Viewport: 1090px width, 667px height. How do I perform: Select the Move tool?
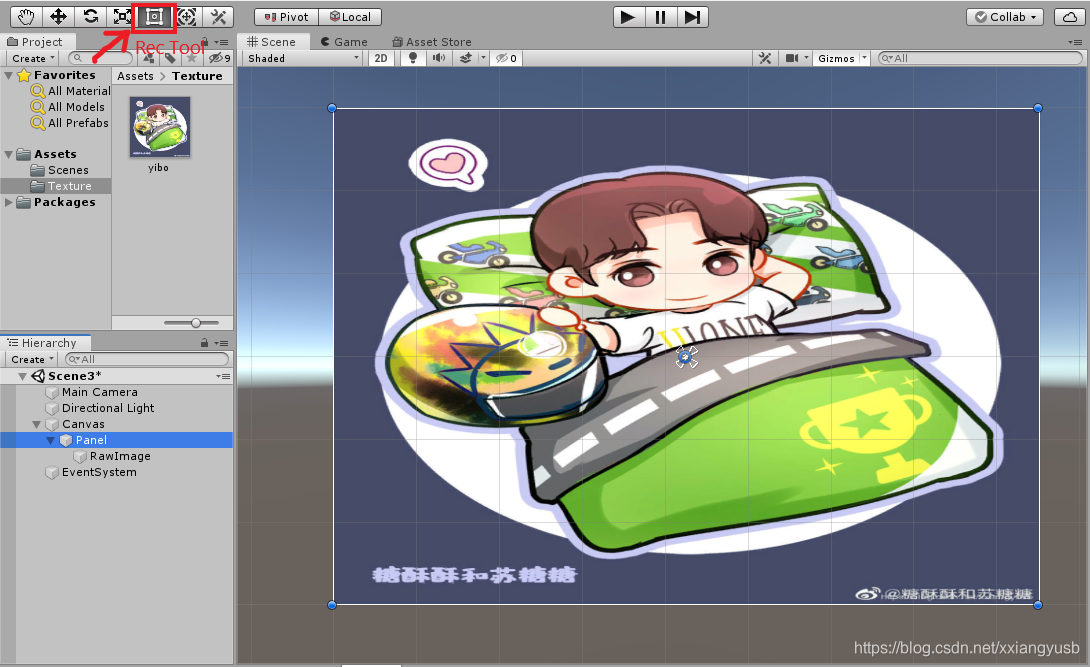point(58,17)
